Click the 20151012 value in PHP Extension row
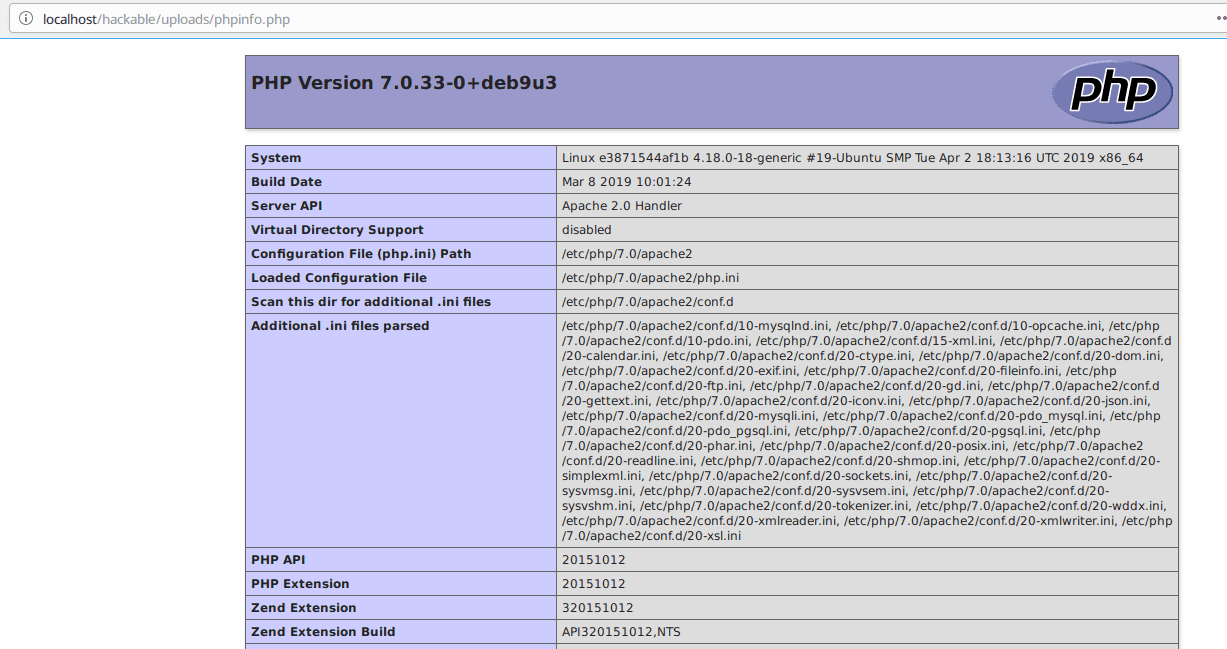This screenshot has height=649, width=1227. click(x=594, y=584)
